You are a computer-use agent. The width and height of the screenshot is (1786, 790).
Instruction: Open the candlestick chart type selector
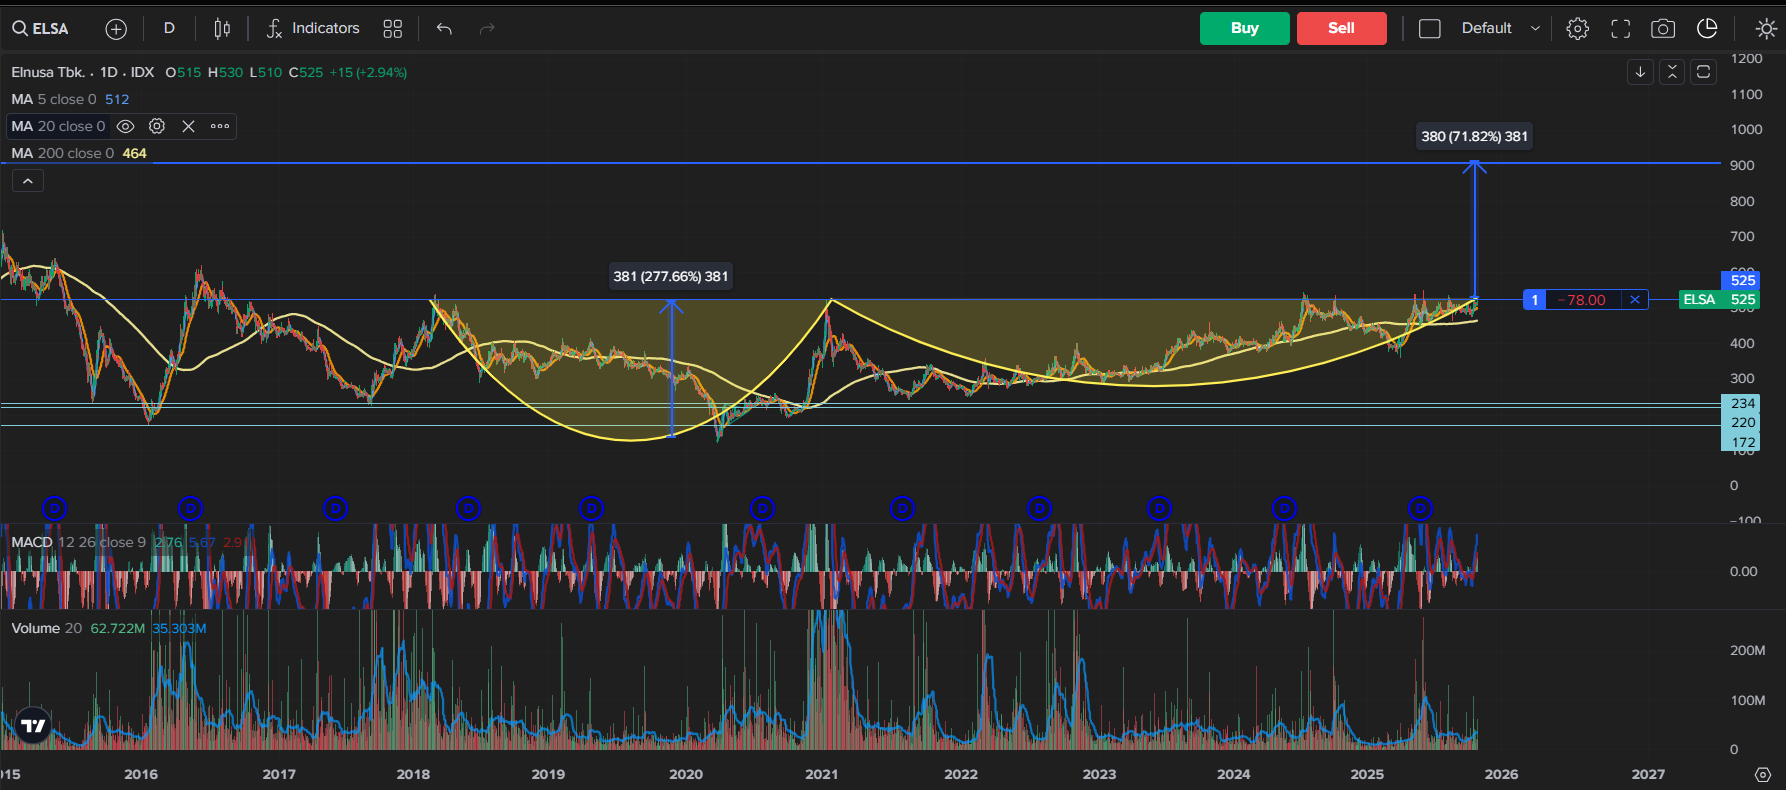point(222,29)
